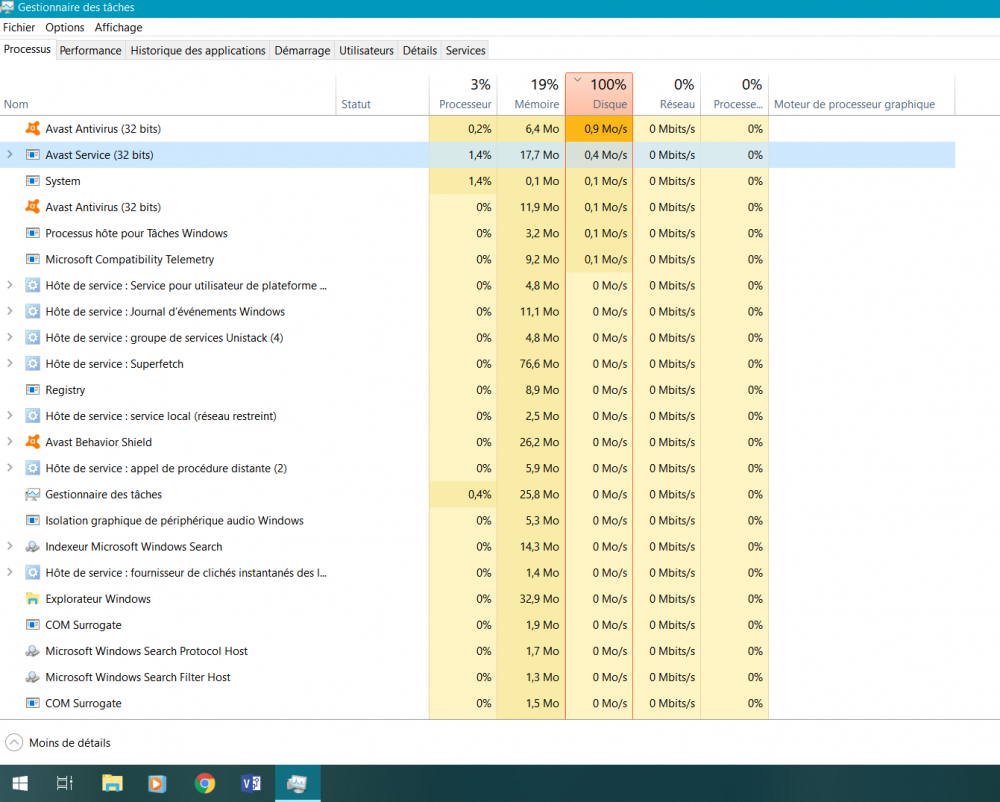Click the Task View taskbar icon

click(x=65, y=784)
